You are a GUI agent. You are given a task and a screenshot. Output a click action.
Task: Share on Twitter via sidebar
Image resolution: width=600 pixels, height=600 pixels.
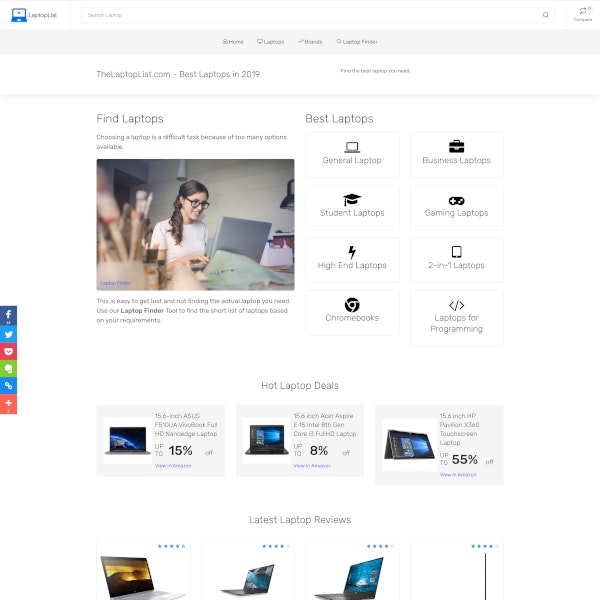tap(8, 334)
